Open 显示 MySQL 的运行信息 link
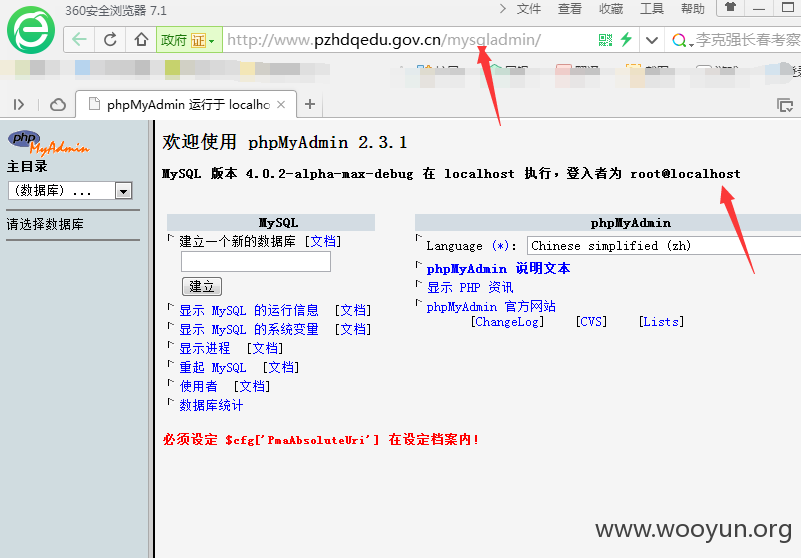The width and height of the screenshot is (801, 558). (x=249, y=310)
